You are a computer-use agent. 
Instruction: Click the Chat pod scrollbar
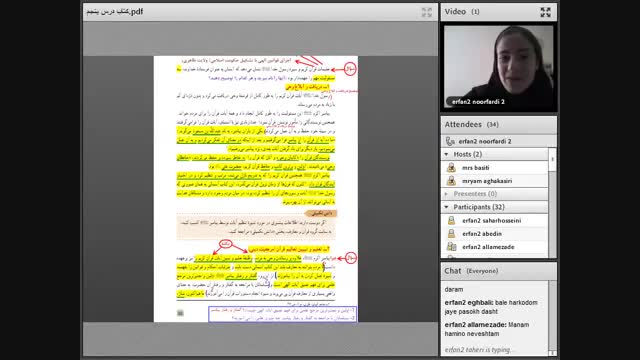(552, 318)
